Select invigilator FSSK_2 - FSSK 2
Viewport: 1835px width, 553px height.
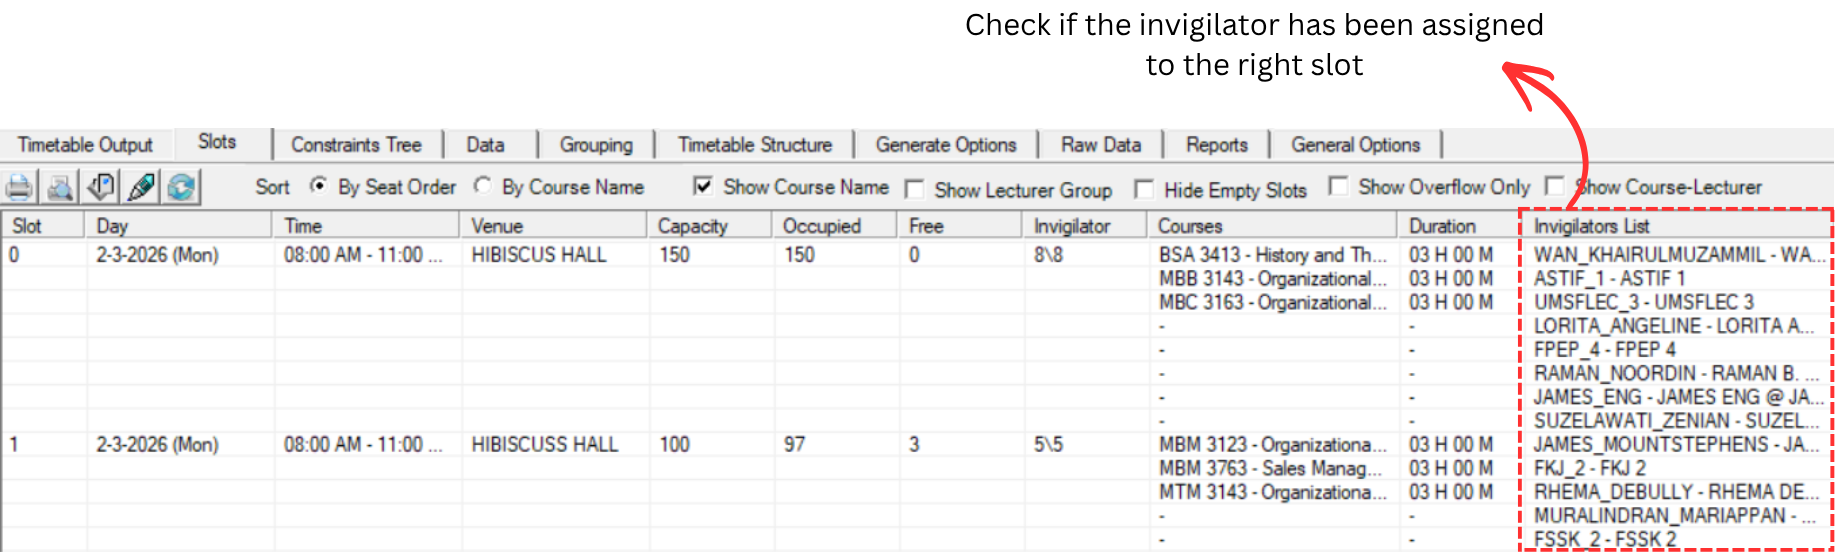(1604, 540)
